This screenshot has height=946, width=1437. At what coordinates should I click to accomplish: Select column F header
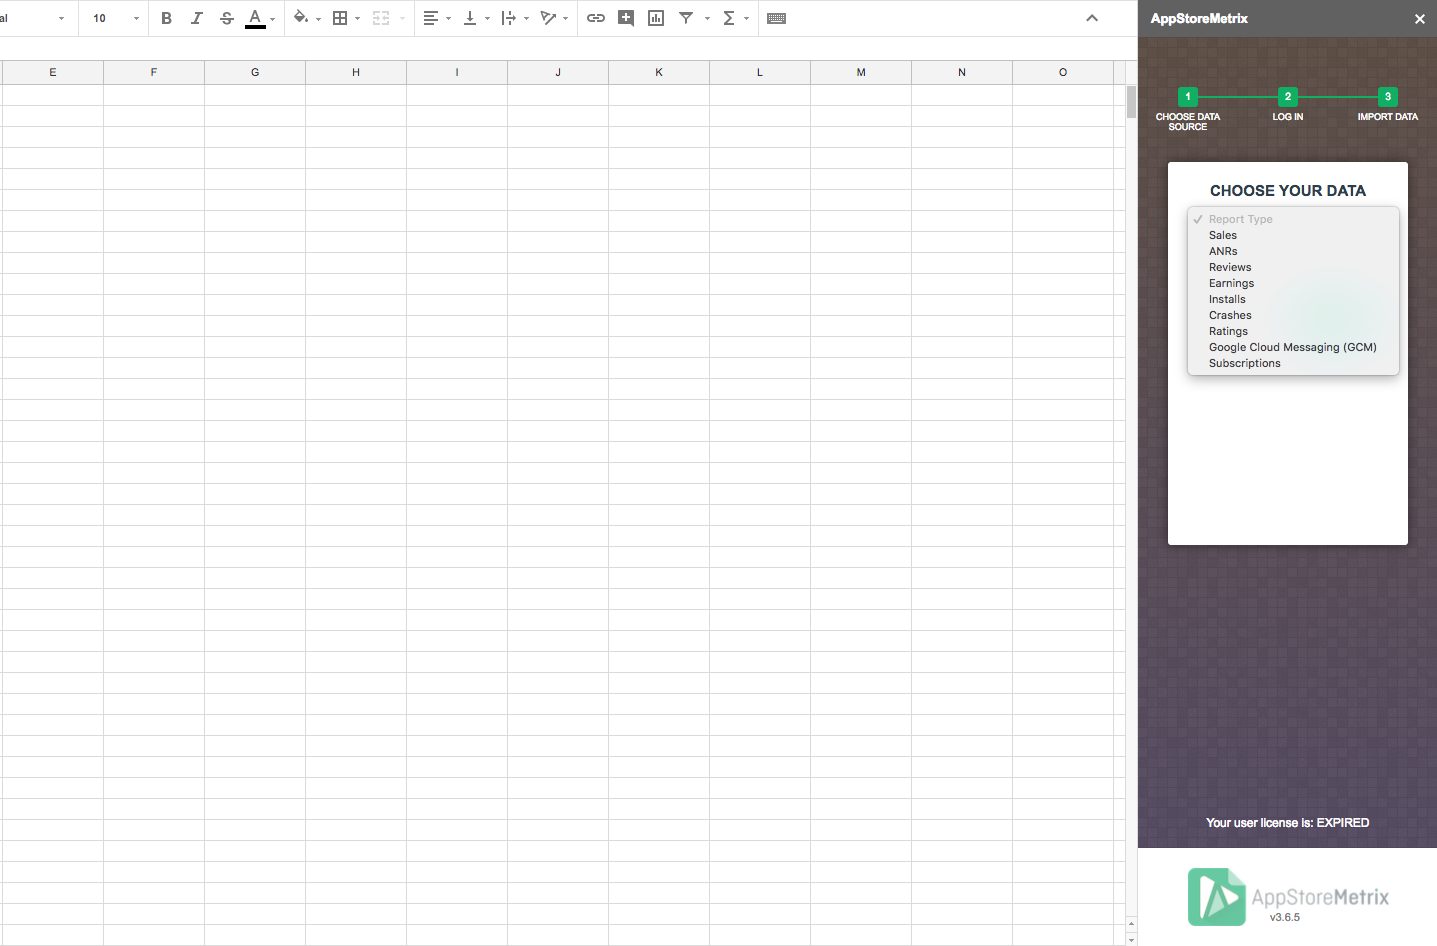pyautogui.click(x=154, y=72)
